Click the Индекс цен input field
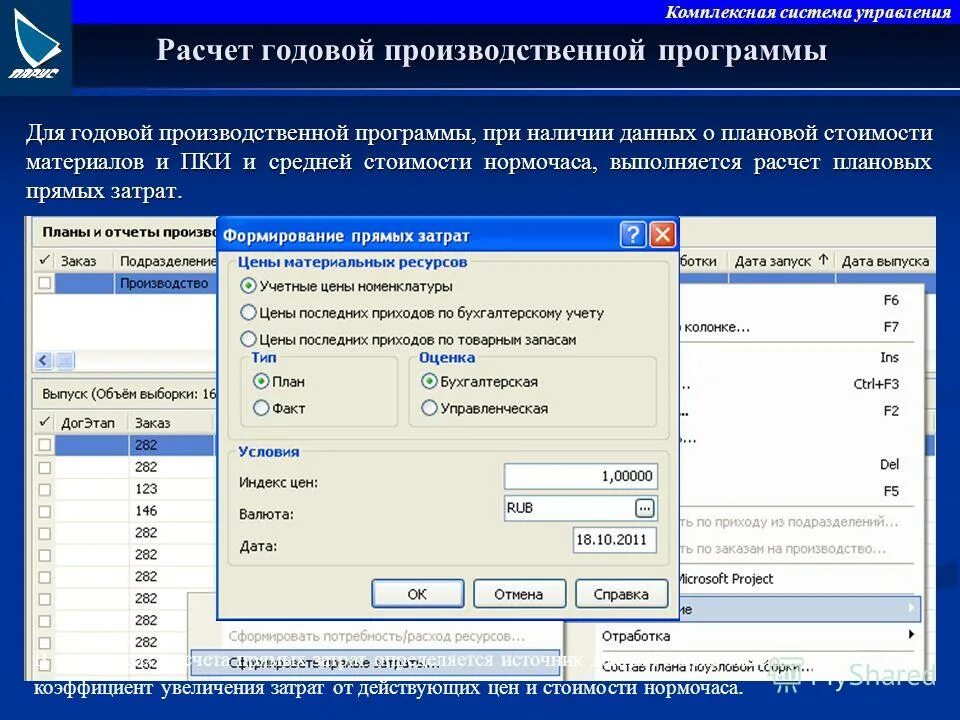This screenshot has height=720, width=960. click(x=580, y=477)
